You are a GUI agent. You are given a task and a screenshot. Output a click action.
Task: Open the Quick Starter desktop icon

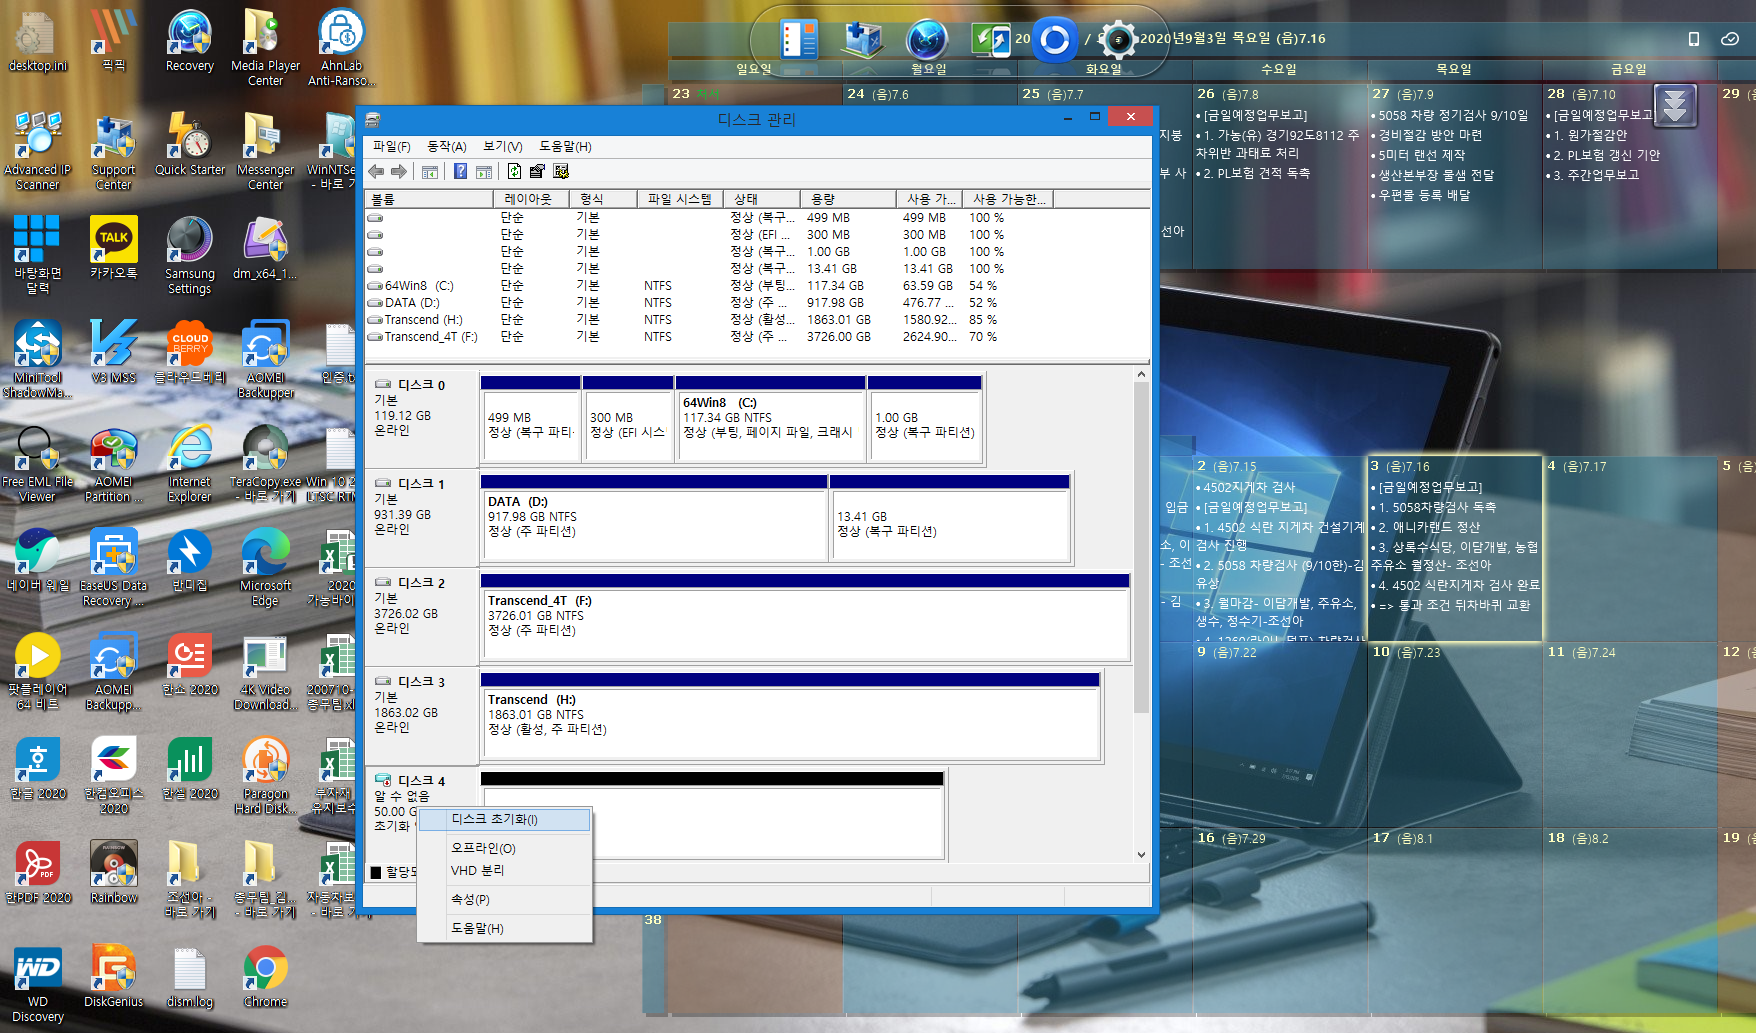pyautogui.click(x=189, y=145)
